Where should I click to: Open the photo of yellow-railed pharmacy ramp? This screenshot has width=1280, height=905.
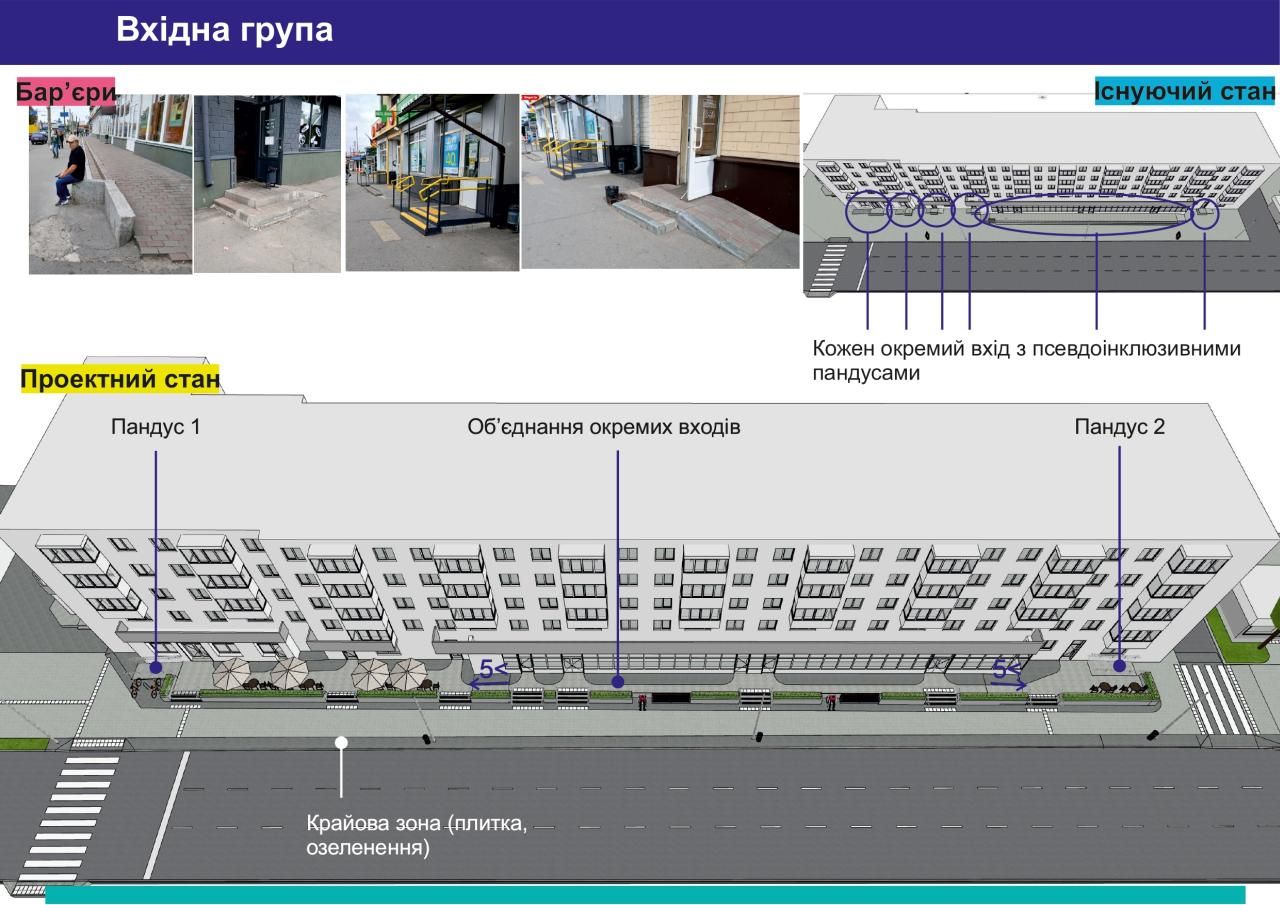click(432, 182)
